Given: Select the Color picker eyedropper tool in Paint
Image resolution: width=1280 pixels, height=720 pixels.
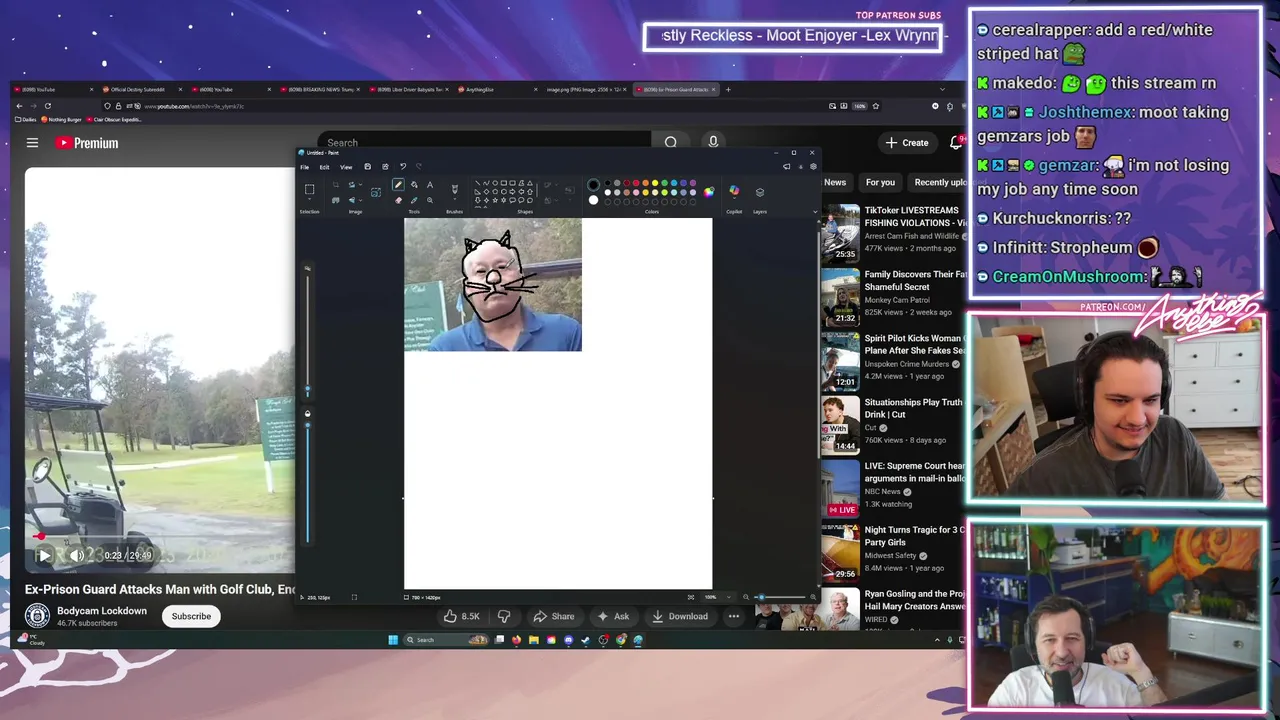Looking at the screenshot, I should (x=414, y=200).
